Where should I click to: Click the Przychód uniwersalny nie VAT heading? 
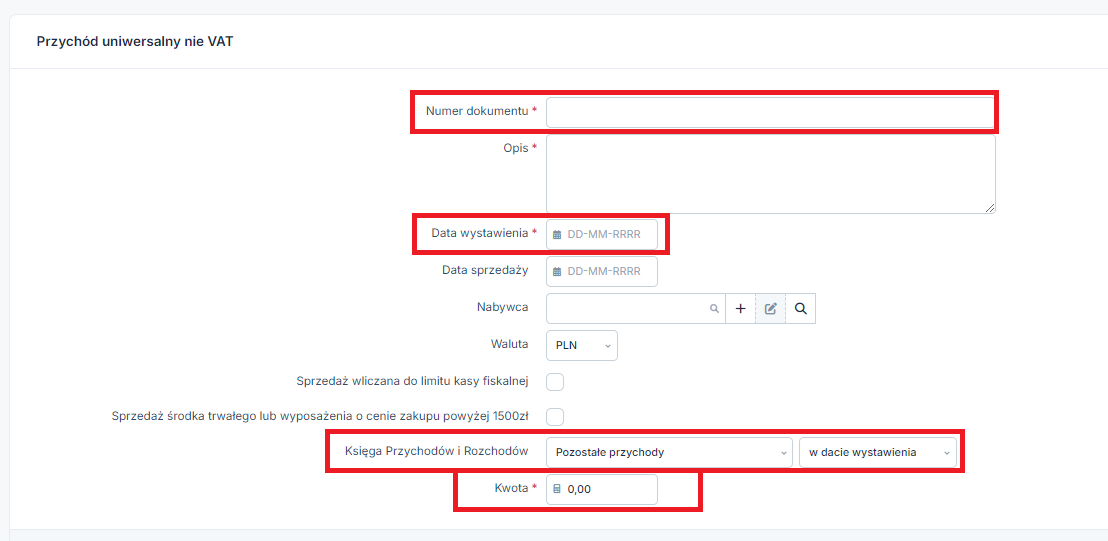pos(135,42)
